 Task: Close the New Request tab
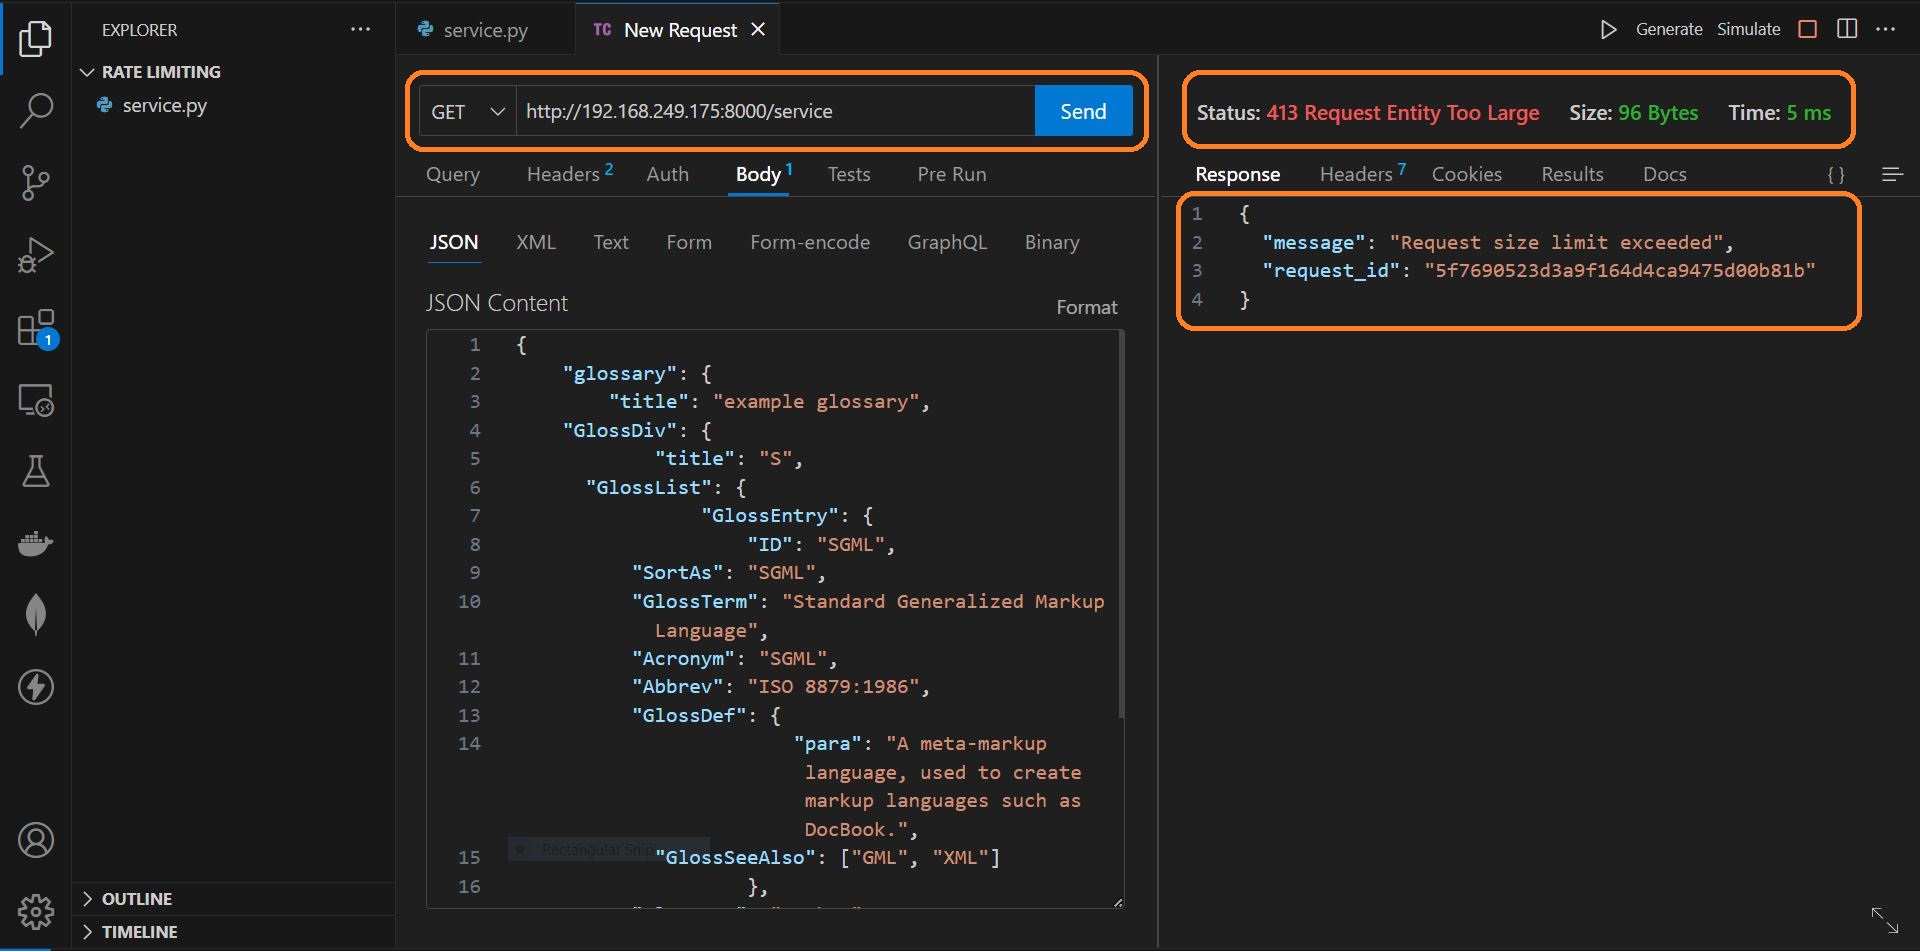click(758, 30)
